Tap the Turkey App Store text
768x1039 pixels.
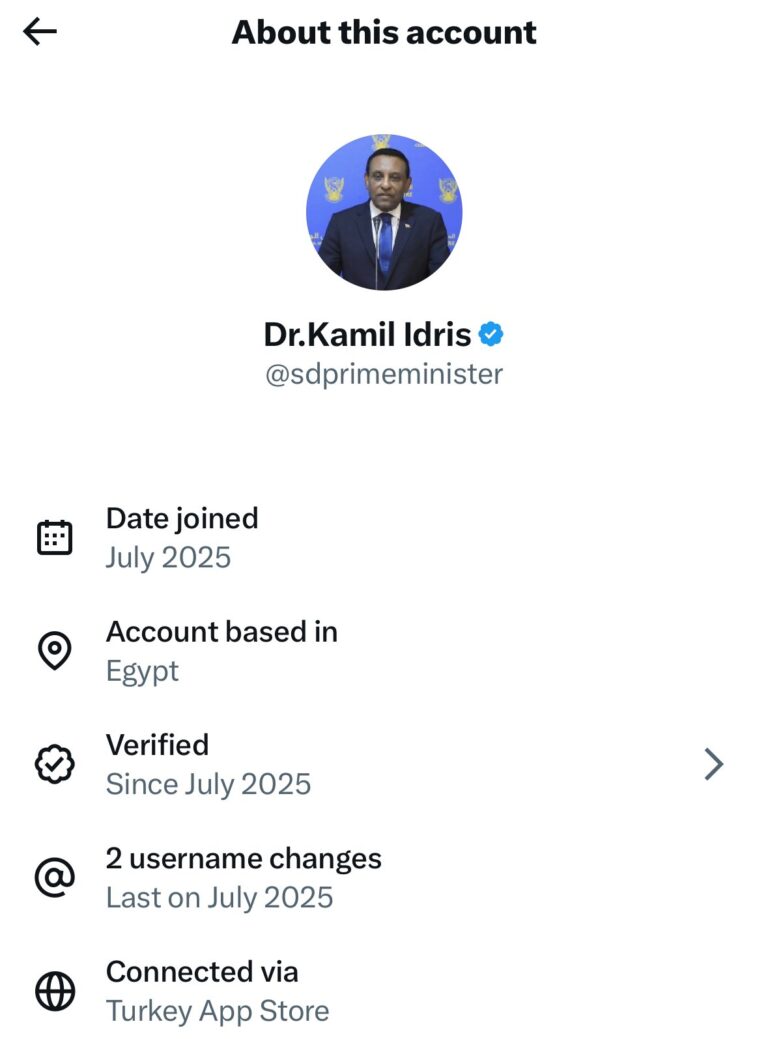point(217,1011)
